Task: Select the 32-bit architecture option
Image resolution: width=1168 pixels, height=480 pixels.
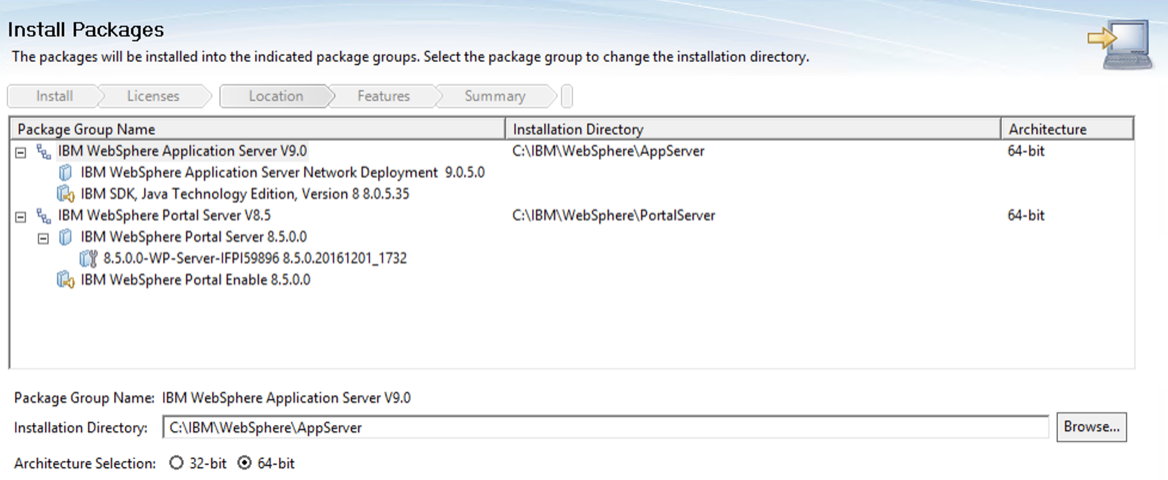Action: pos(176,464)
